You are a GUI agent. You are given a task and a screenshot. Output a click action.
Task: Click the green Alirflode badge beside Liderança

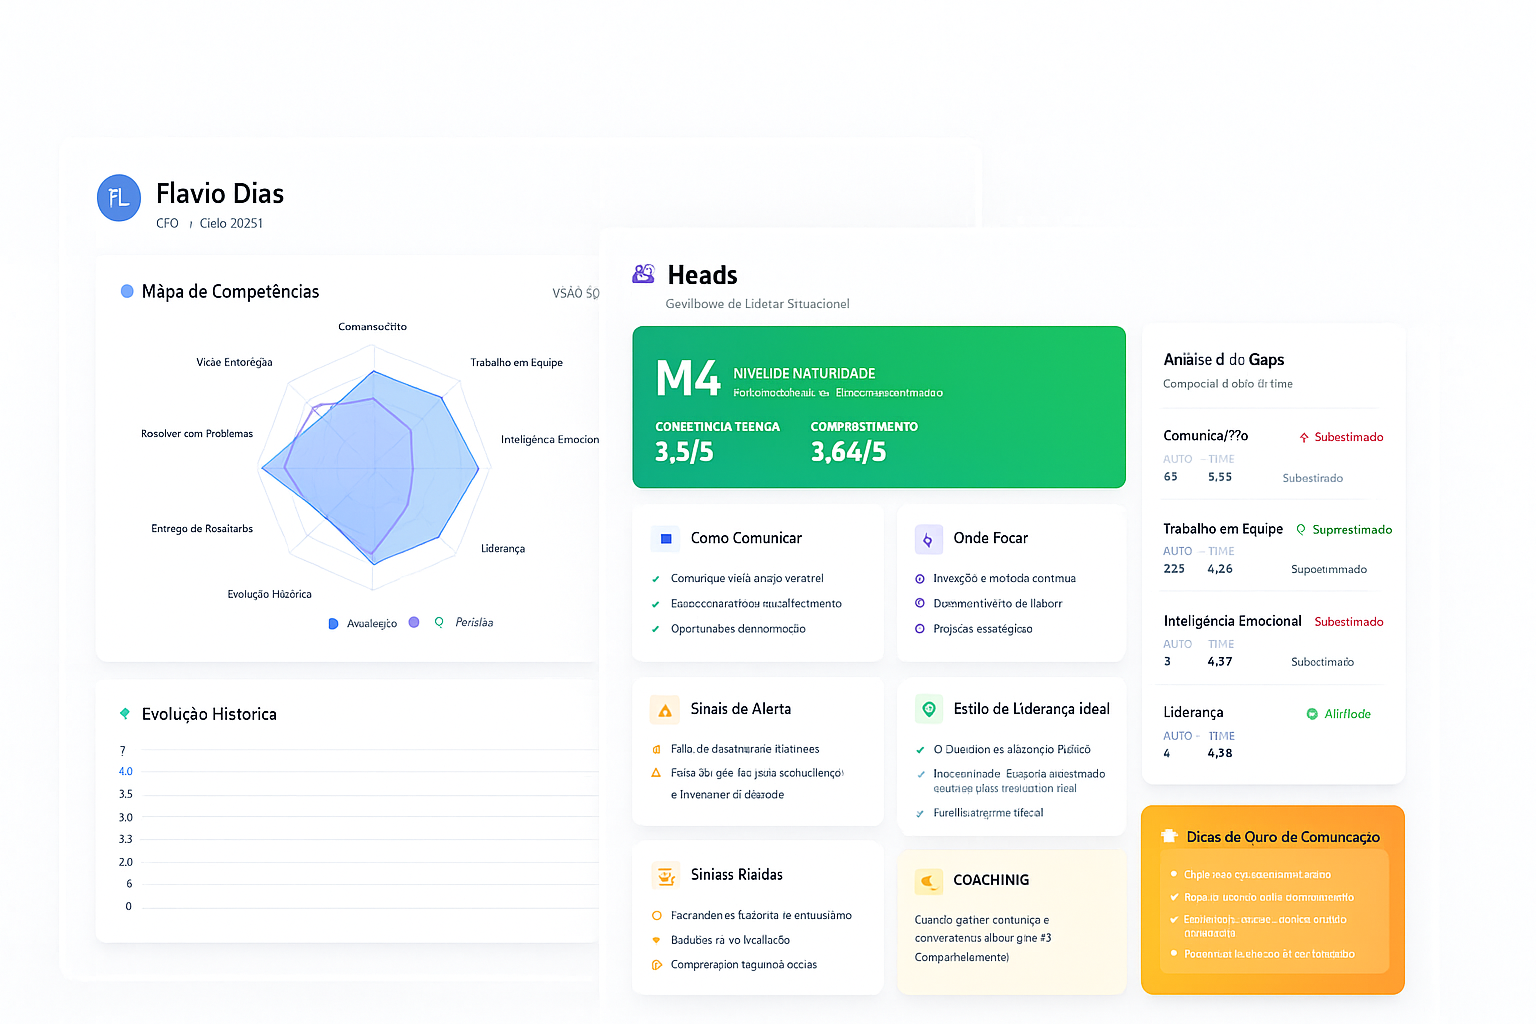tap(1338, 713)
